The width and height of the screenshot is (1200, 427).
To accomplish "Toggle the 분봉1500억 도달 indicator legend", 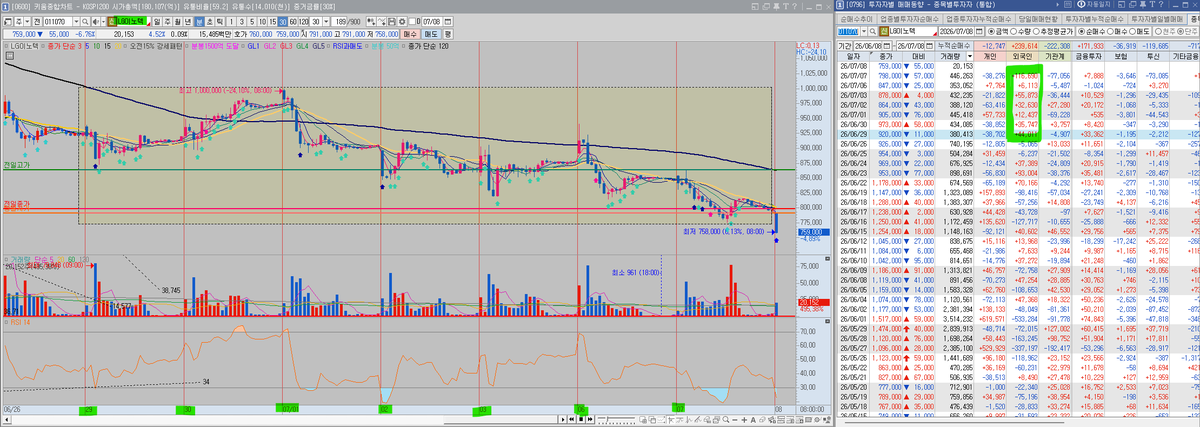I will coord(215,46).
